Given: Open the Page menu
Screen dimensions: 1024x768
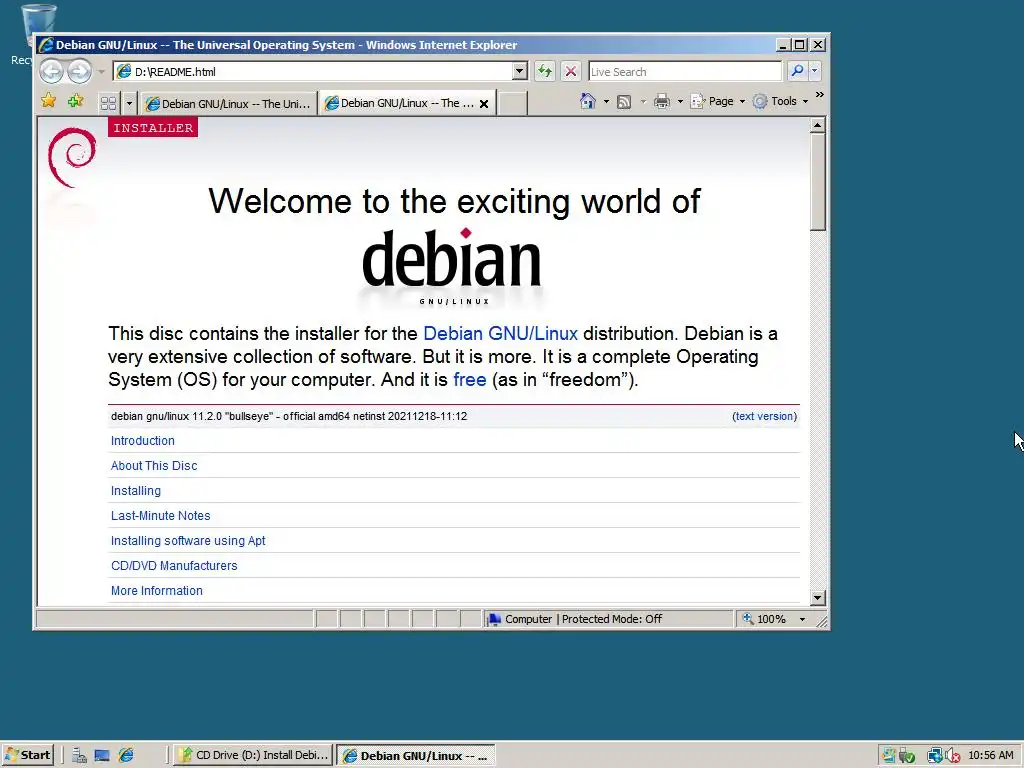Looking at the screenshot, I should point(718,101).
